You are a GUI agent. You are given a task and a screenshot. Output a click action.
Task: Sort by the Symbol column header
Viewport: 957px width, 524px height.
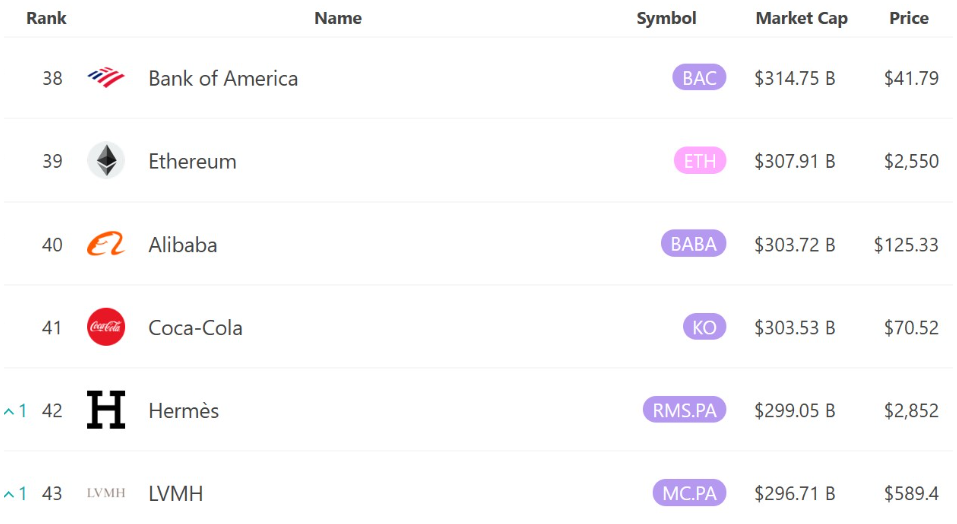(666, 18)
